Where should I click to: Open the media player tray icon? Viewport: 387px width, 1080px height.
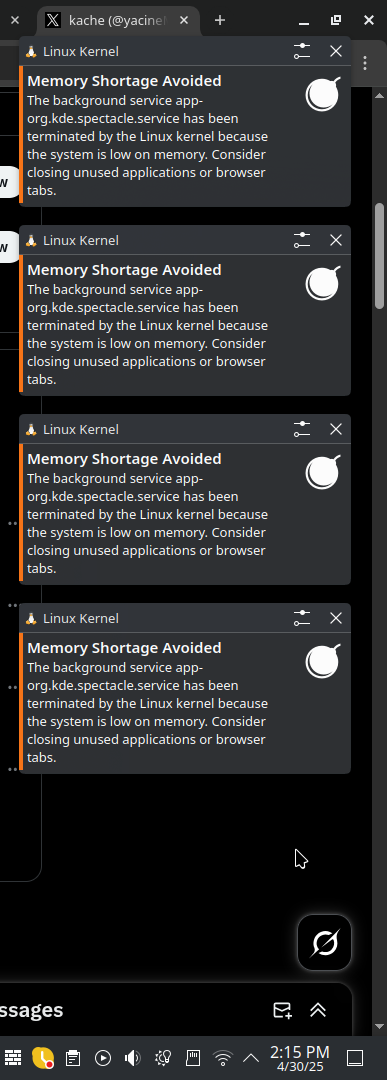(x=103, y=1057)
